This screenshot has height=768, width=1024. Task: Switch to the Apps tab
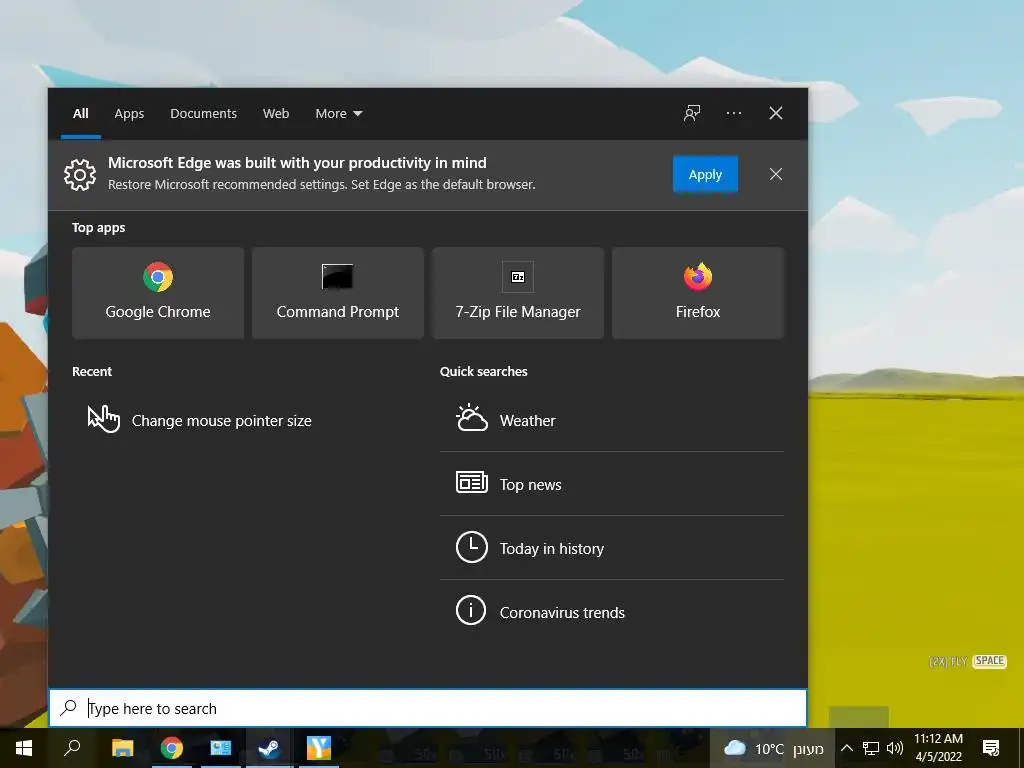129,114
